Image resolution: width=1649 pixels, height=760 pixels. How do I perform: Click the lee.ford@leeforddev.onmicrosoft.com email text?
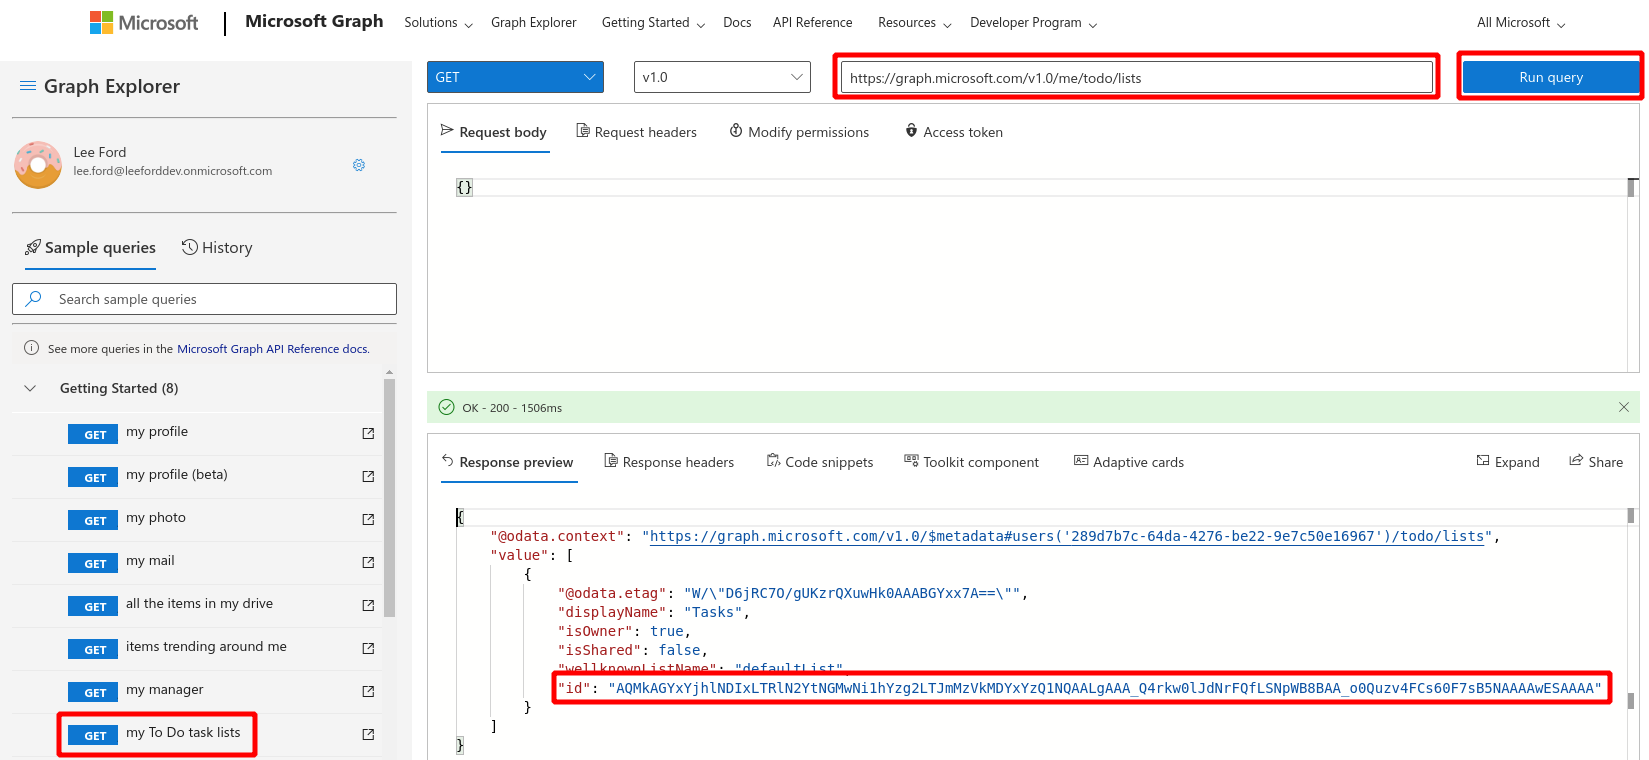click(x=172, y=171)
